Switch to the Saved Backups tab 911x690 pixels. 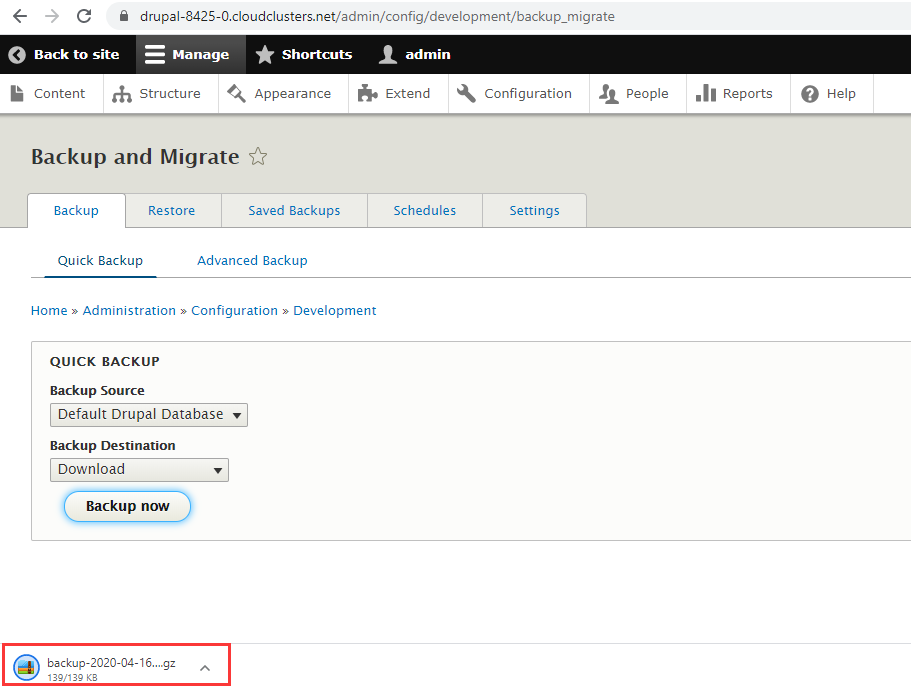click(x=294, y=210)
